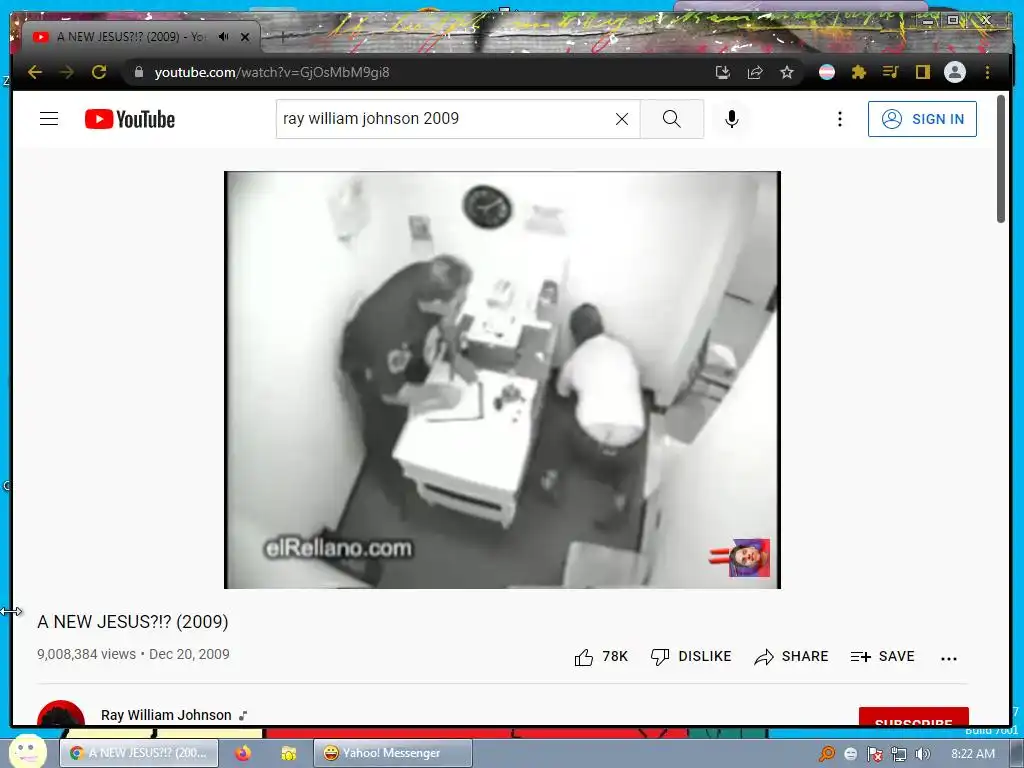Click the Action Center flag tray icon
This screenshot has height=768, width=1024.
[874, 754]
